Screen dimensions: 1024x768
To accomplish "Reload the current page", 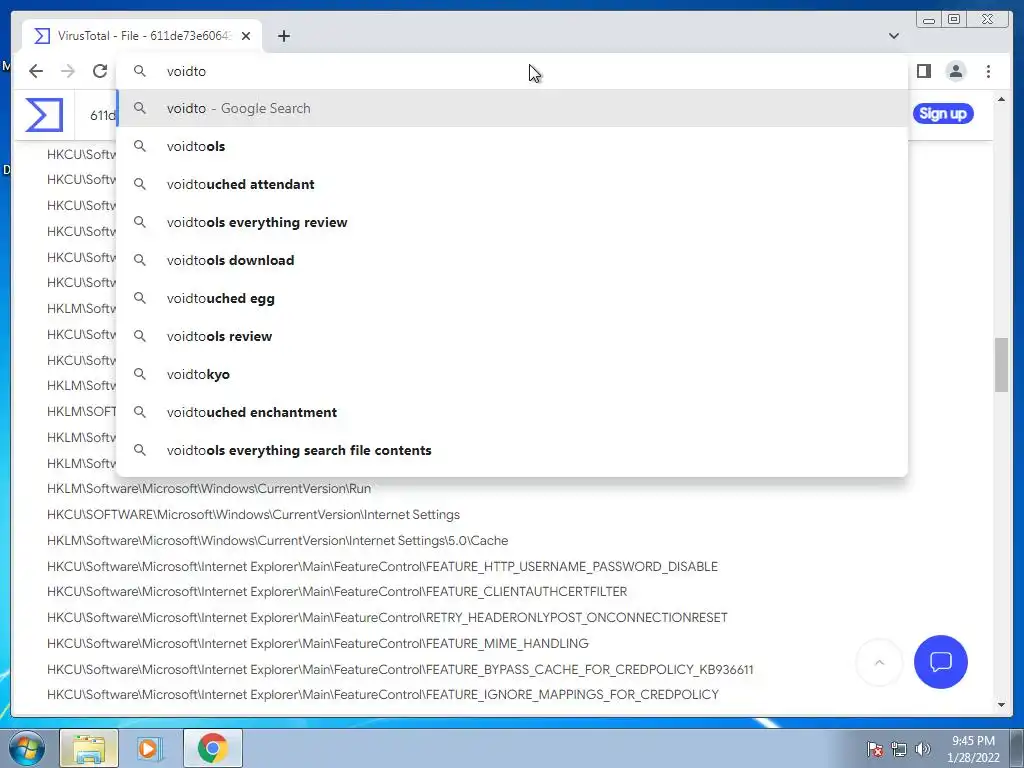I will click(x=100, y=71).
